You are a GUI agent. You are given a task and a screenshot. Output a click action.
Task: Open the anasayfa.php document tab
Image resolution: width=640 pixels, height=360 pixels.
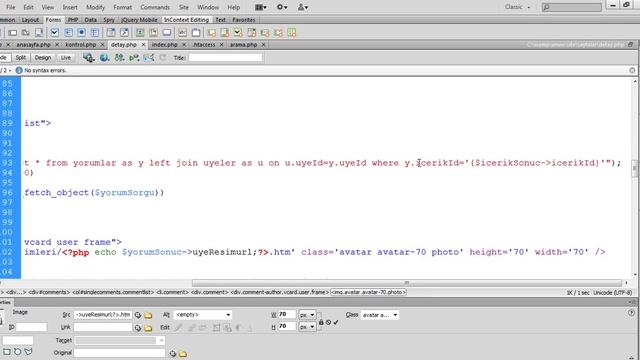pos(33,44)
